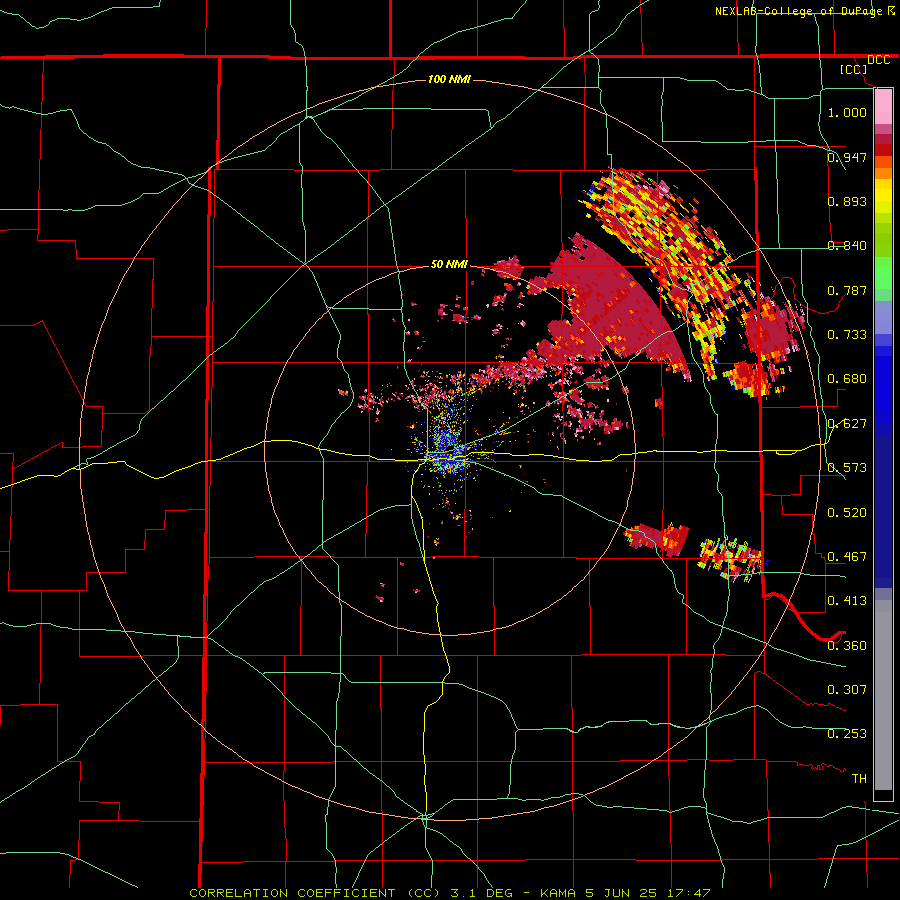900x900 pixels.
Task: Click the 0.893 legend value
Action: 847,201
